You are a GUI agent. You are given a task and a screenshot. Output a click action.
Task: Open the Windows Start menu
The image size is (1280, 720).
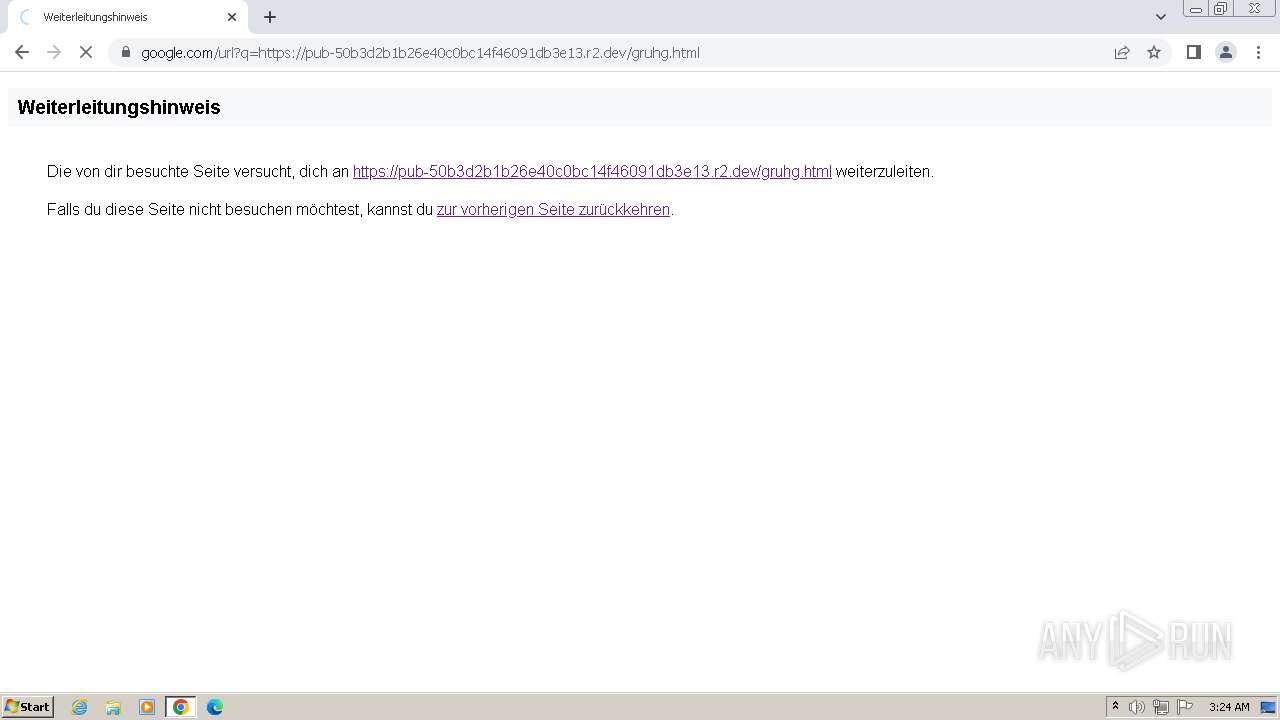28,707
